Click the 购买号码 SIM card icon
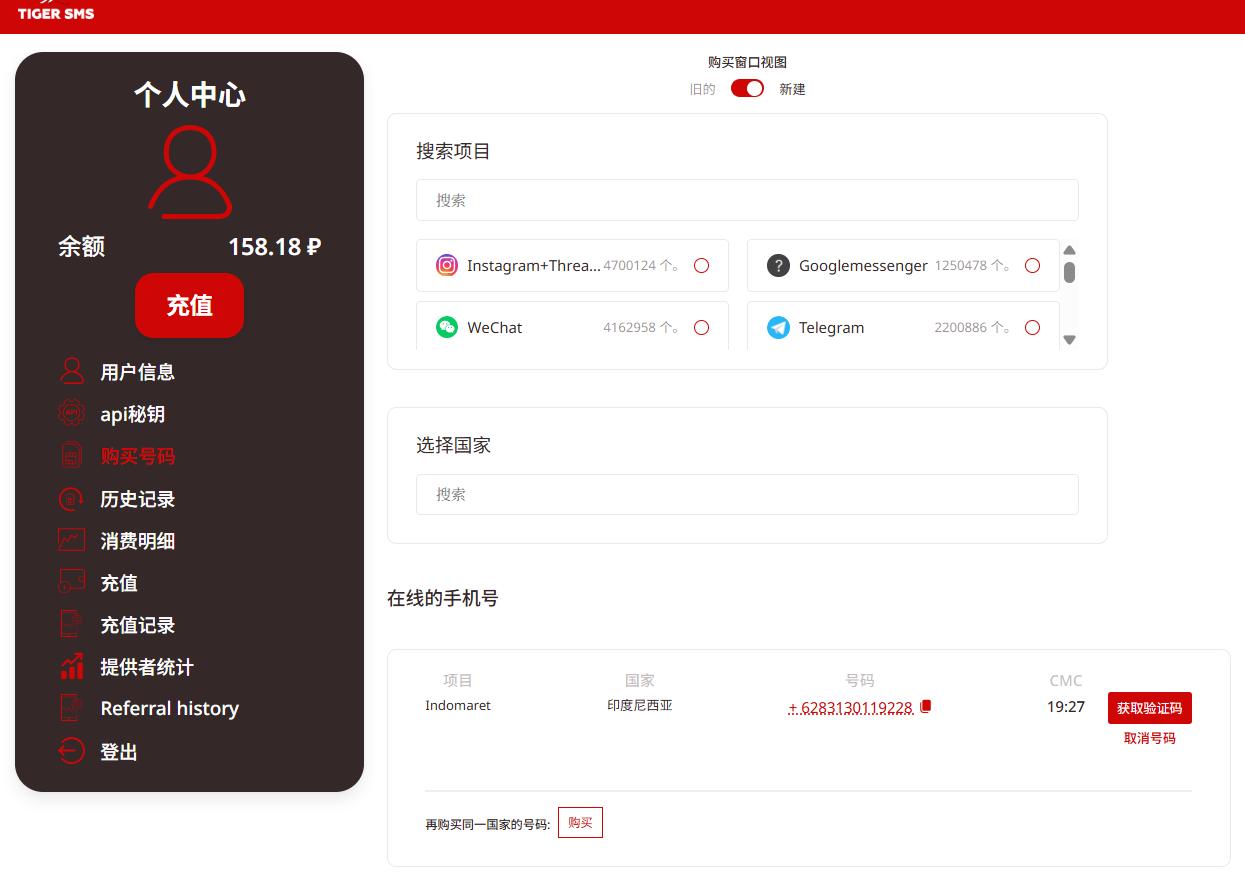Viewport: 1245px width, 877px height. pos(71,456)
